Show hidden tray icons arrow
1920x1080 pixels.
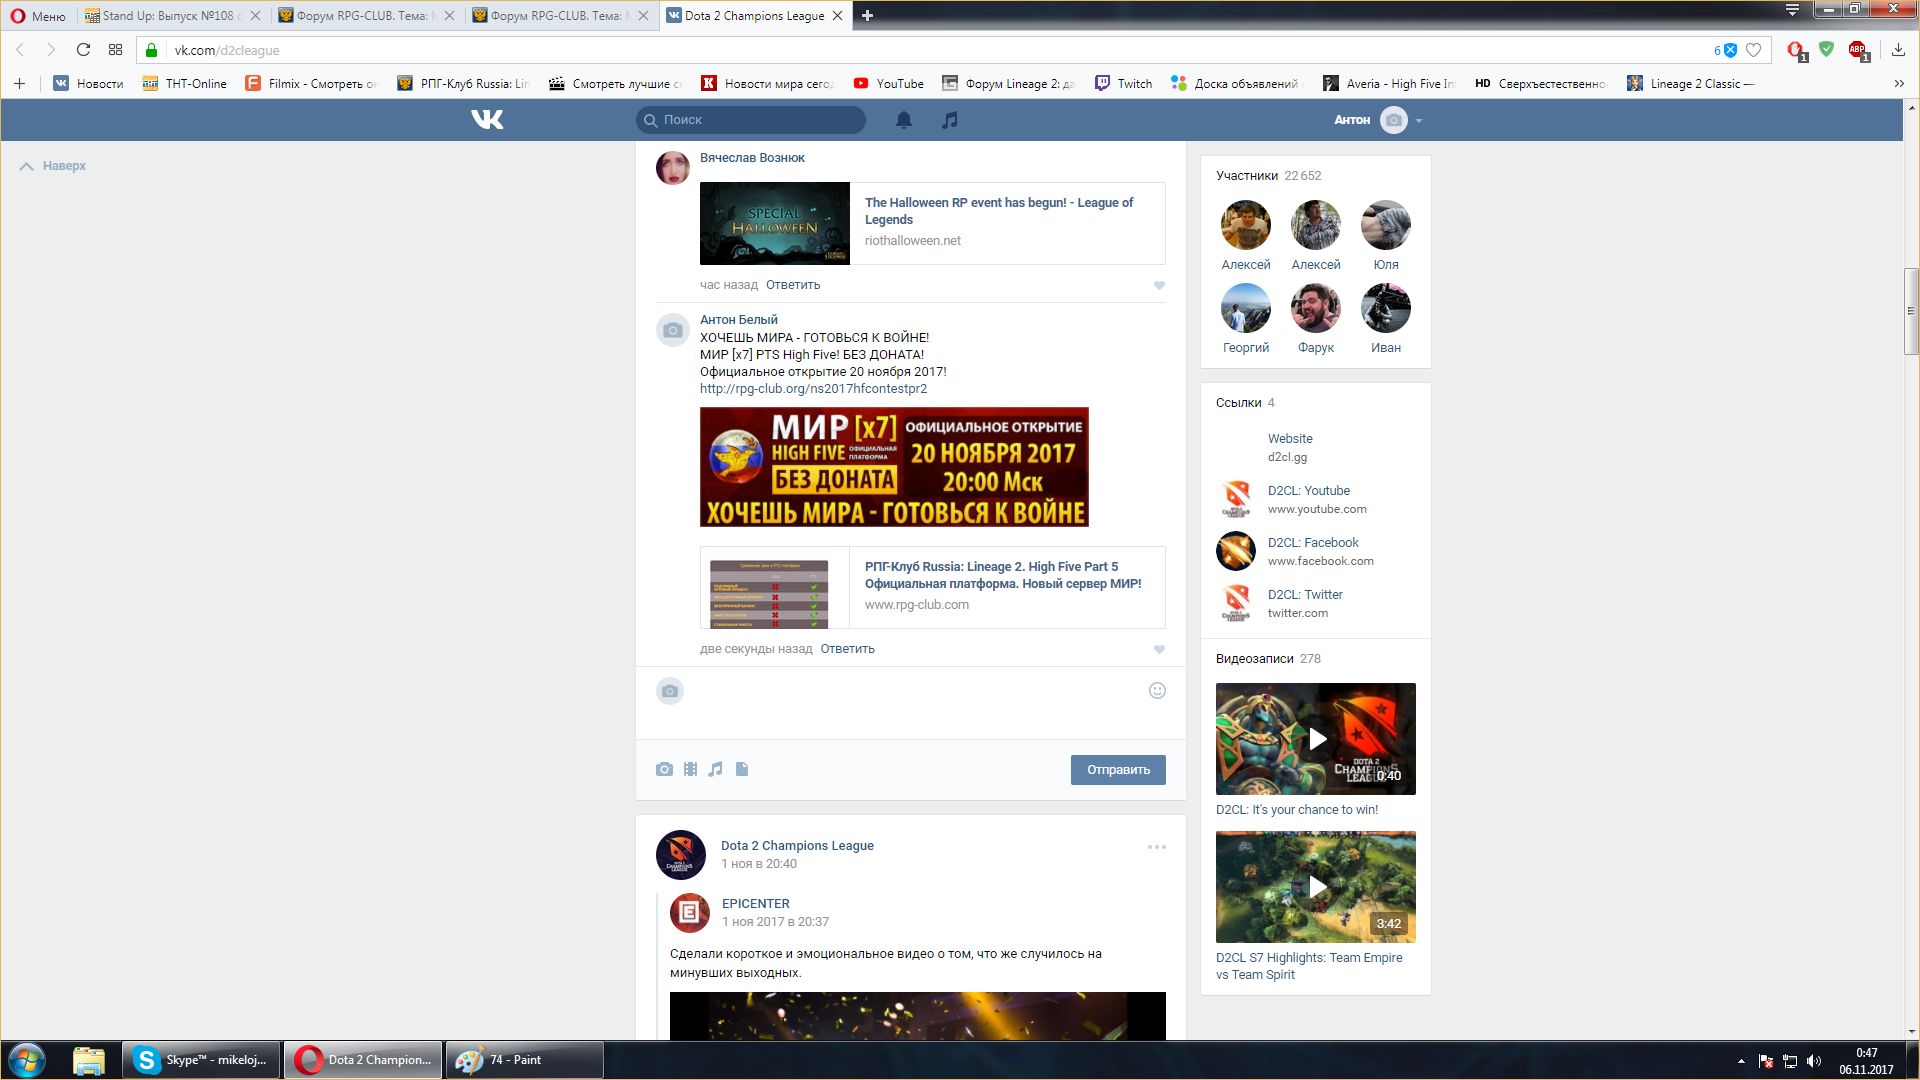coord(1741,1061)
